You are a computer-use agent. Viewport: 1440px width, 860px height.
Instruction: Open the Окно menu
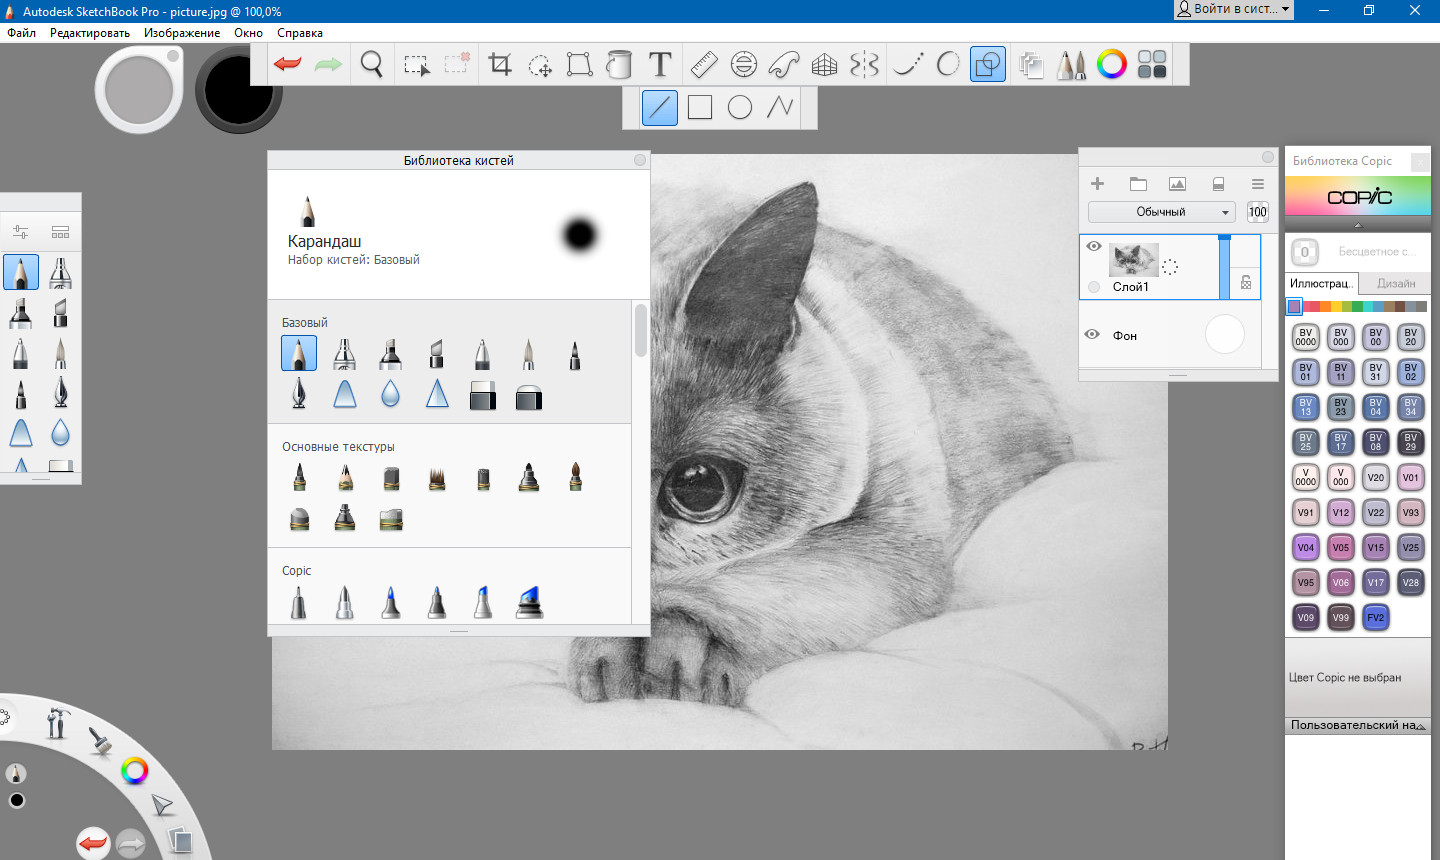pos(248,33)
